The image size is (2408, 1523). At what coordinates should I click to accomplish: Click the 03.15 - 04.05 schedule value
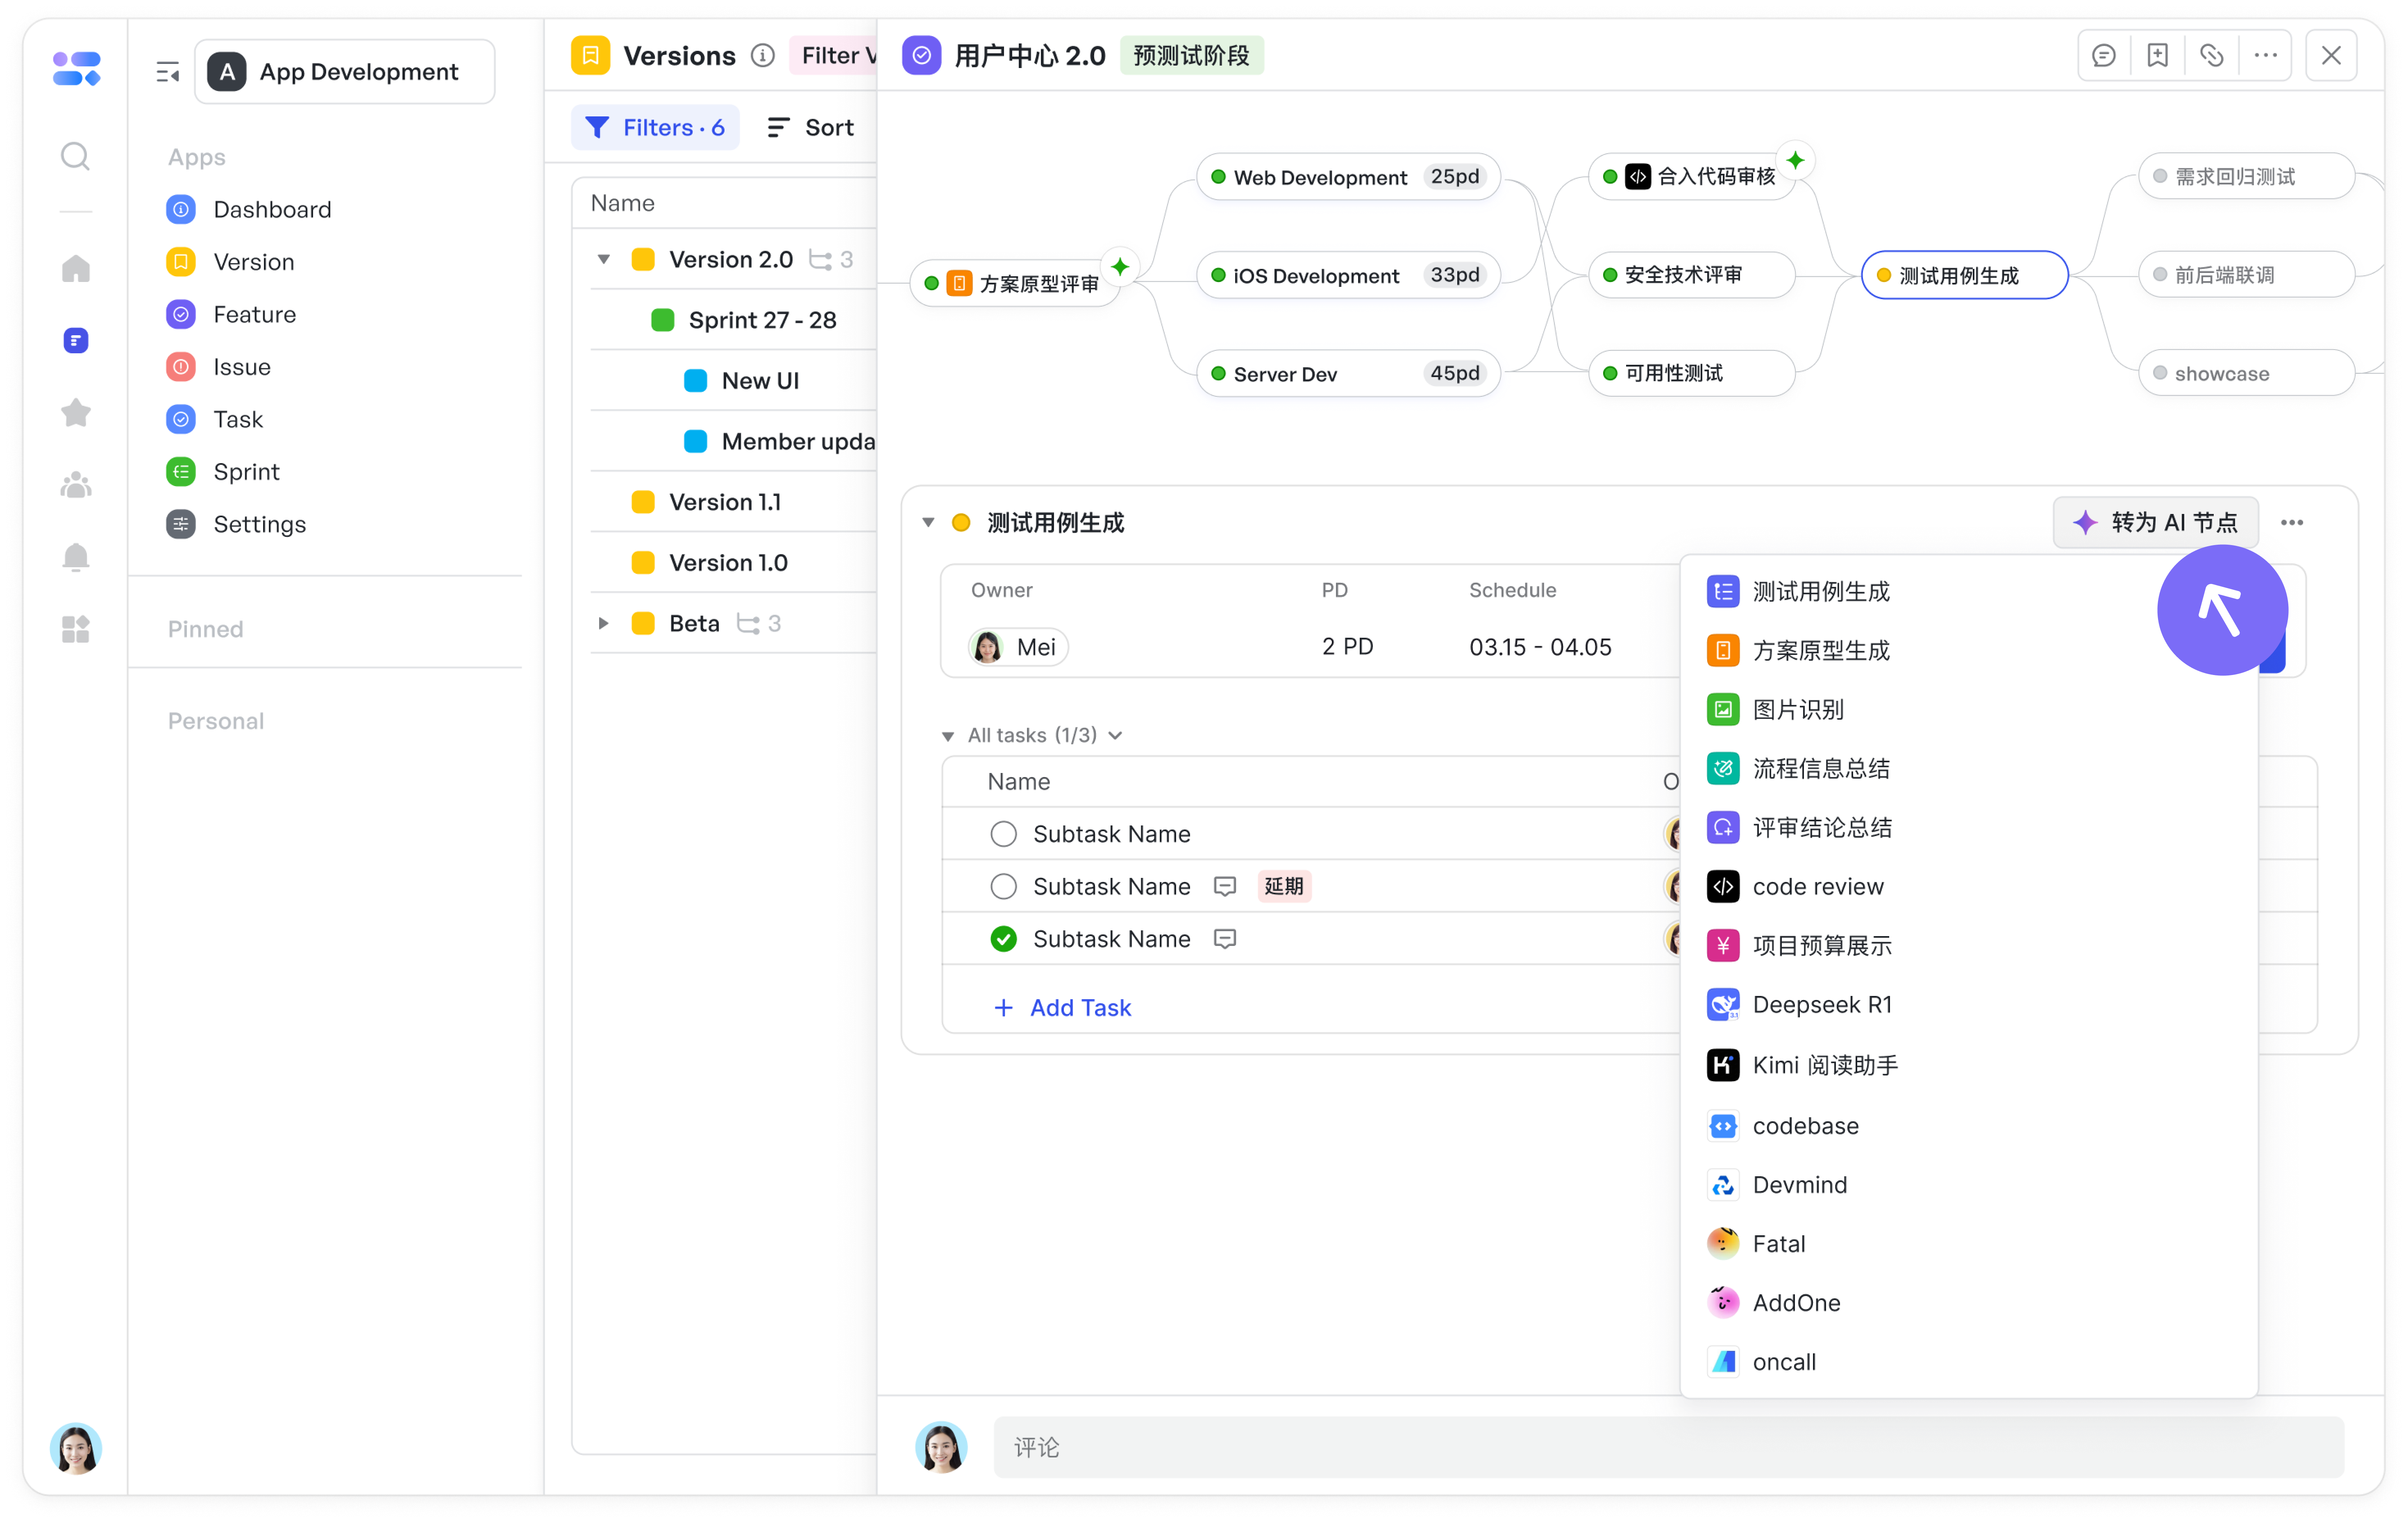[1540, 647]
